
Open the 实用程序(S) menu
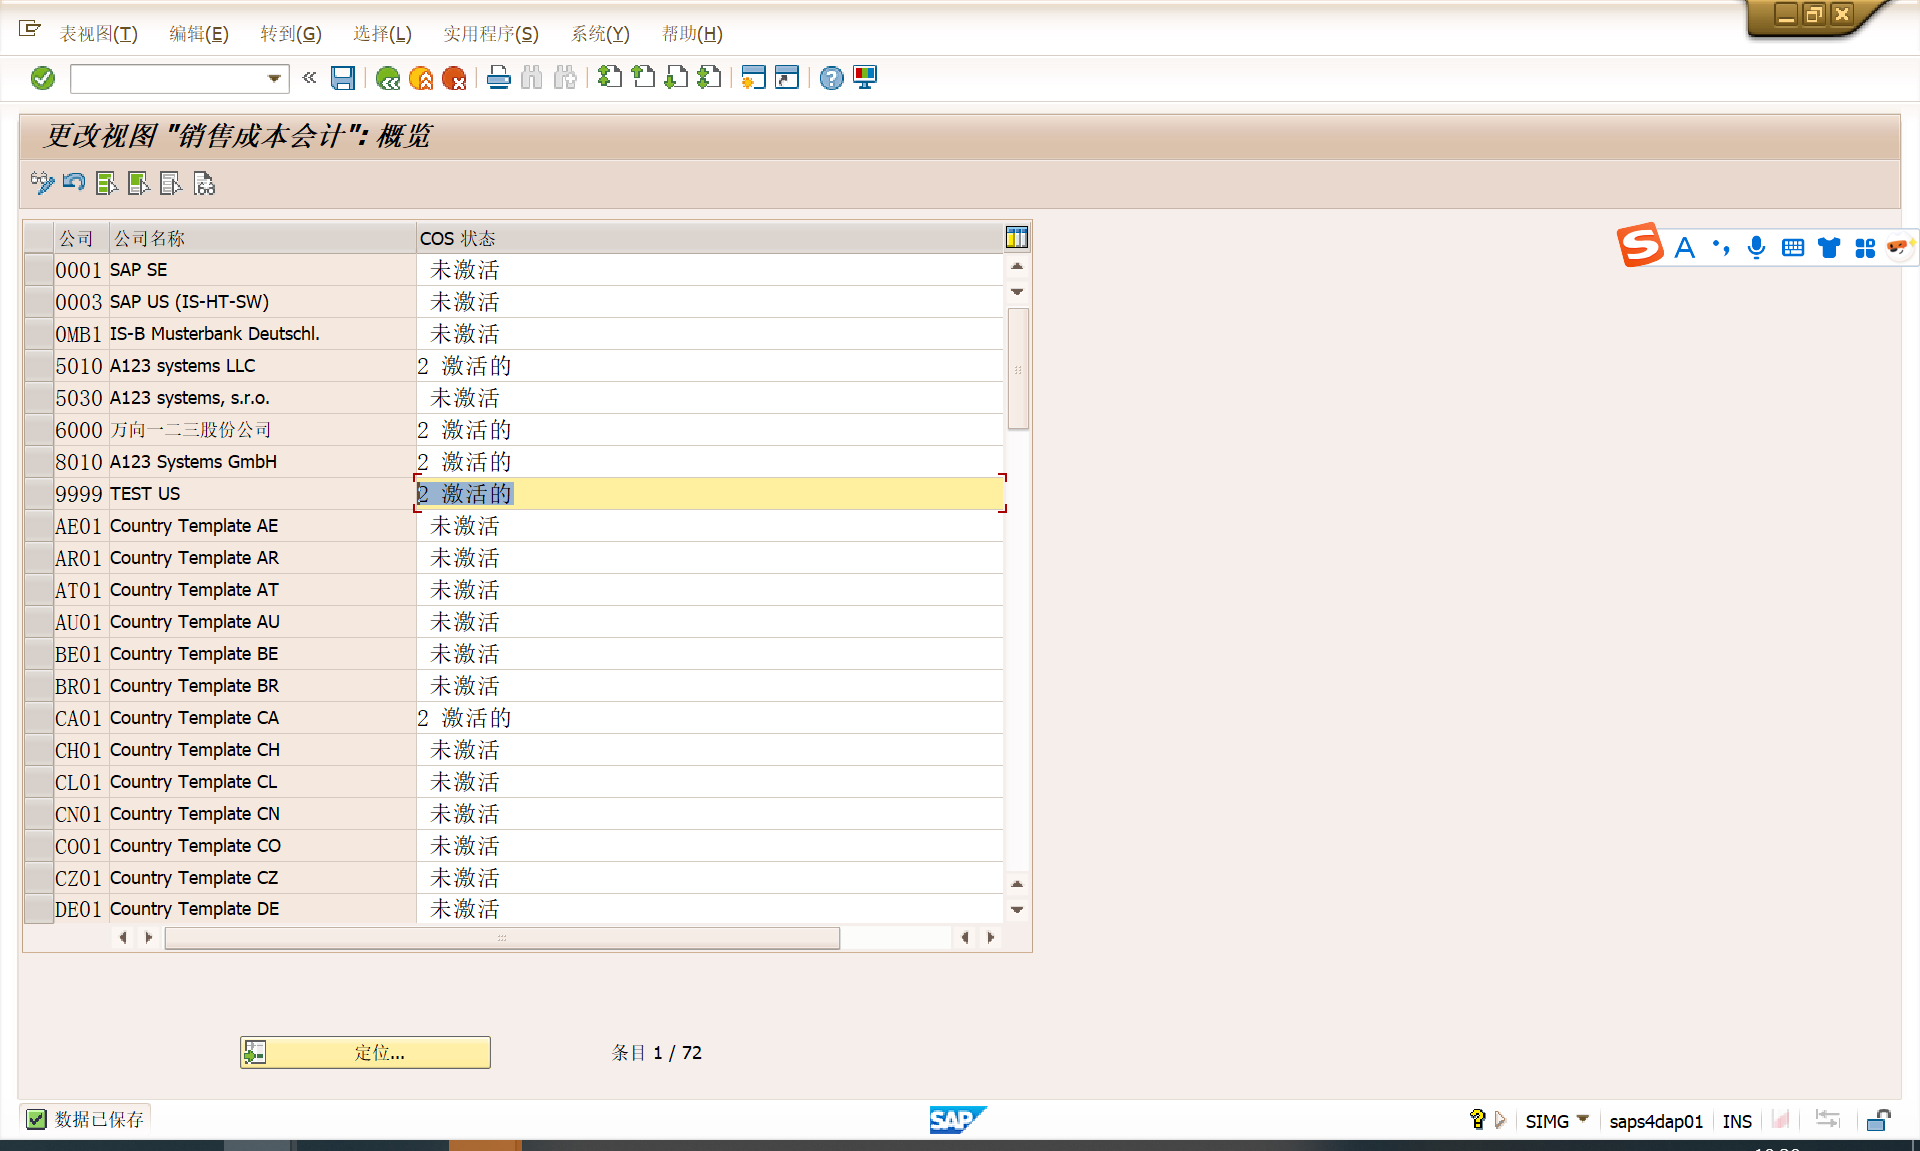coord(490,34)
